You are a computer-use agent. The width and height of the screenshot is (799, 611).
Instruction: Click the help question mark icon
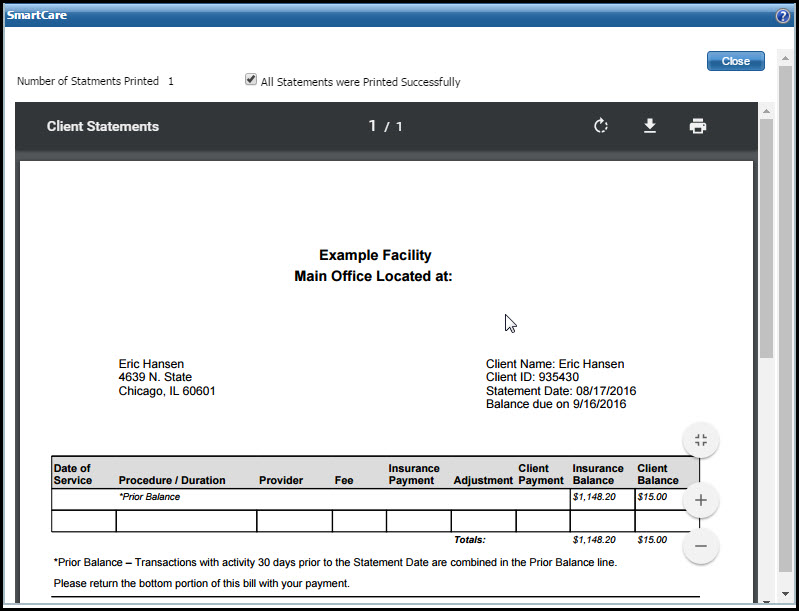click(782, 16)
